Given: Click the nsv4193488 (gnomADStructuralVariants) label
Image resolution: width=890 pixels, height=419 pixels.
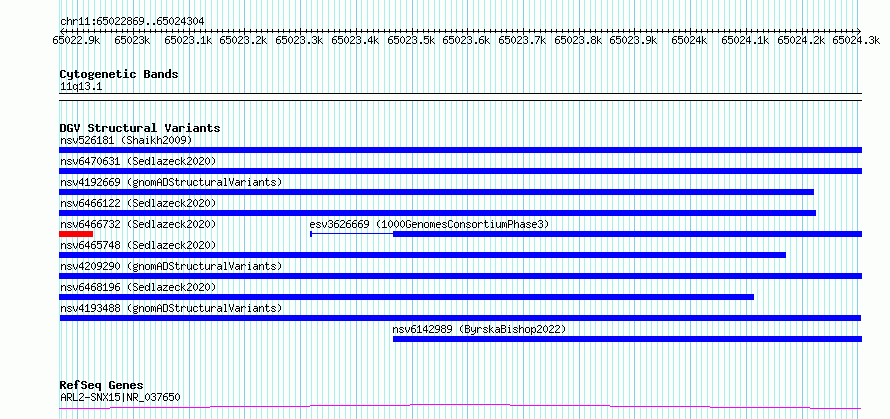Looking at the screenshot, I should pyautogui.click(x=171, y=308).
